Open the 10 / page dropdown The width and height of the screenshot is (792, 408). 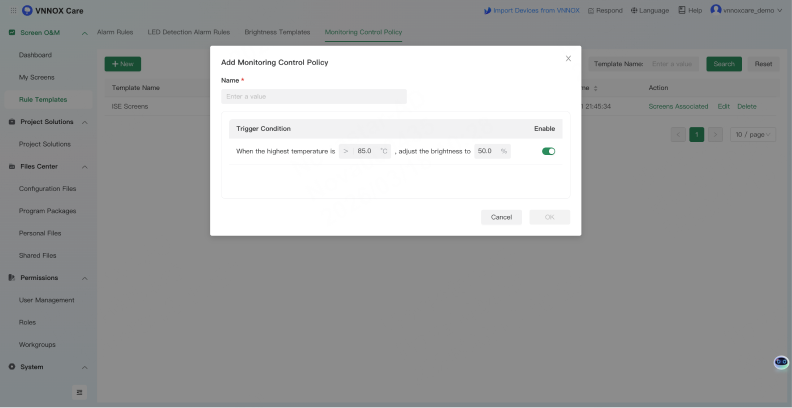(x=752, y=134)
